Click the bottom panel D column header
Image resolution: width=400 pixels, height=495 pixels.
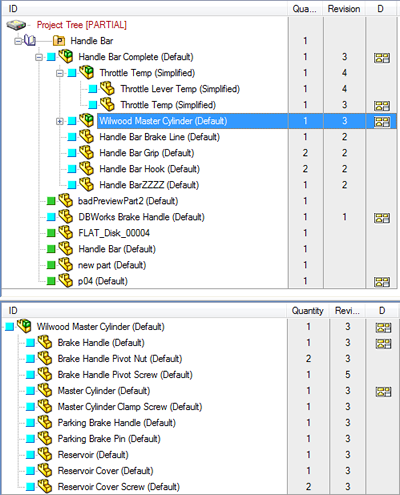point(382,311)
